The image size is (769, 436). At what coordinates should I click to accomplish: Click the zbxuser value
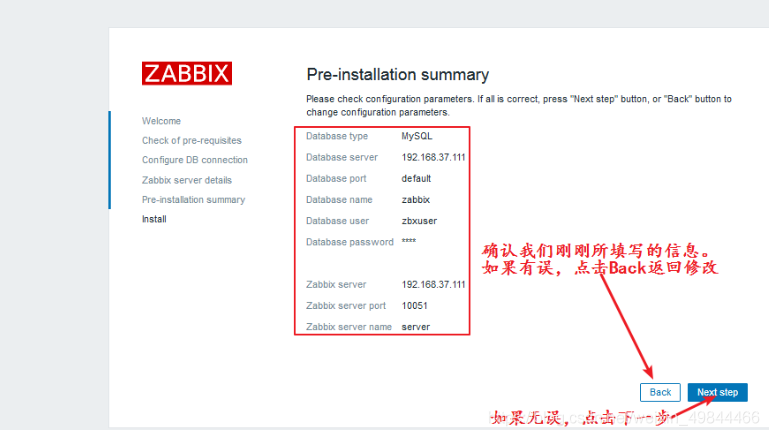(x=419, y=221)
